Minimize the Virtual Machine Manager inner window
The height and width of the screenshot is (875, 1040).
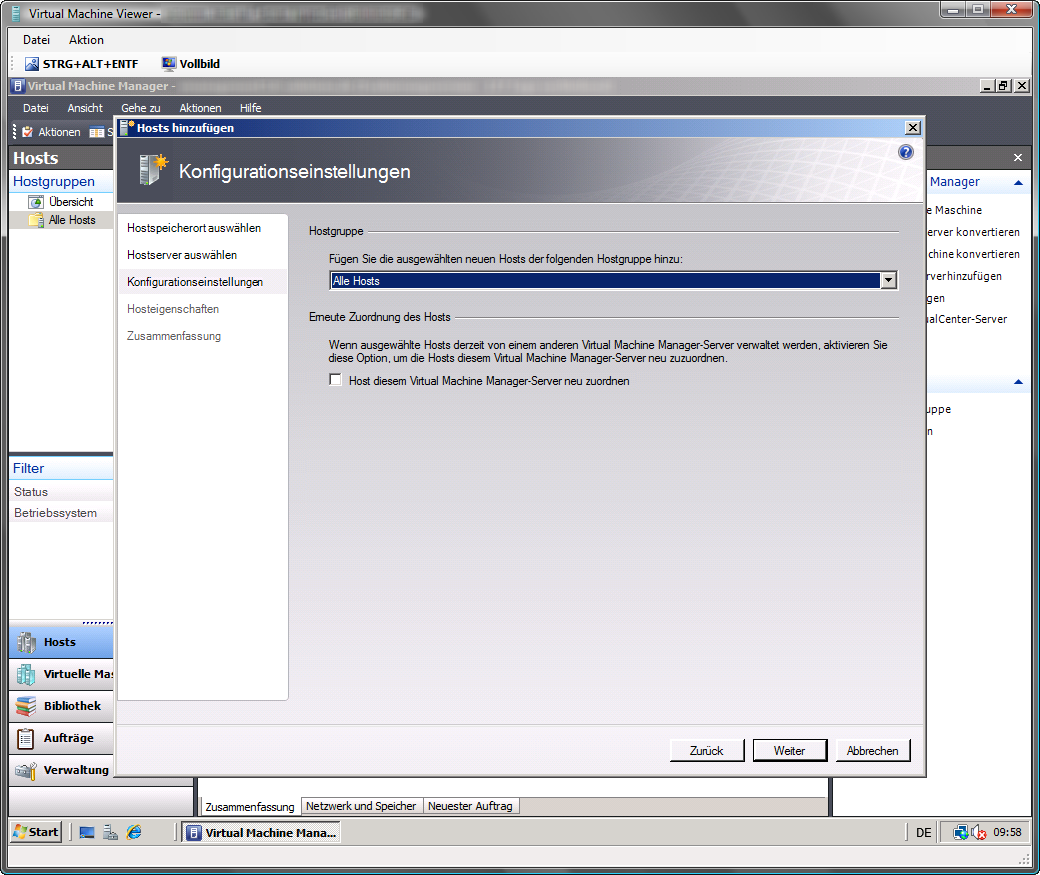pos(988,86)
